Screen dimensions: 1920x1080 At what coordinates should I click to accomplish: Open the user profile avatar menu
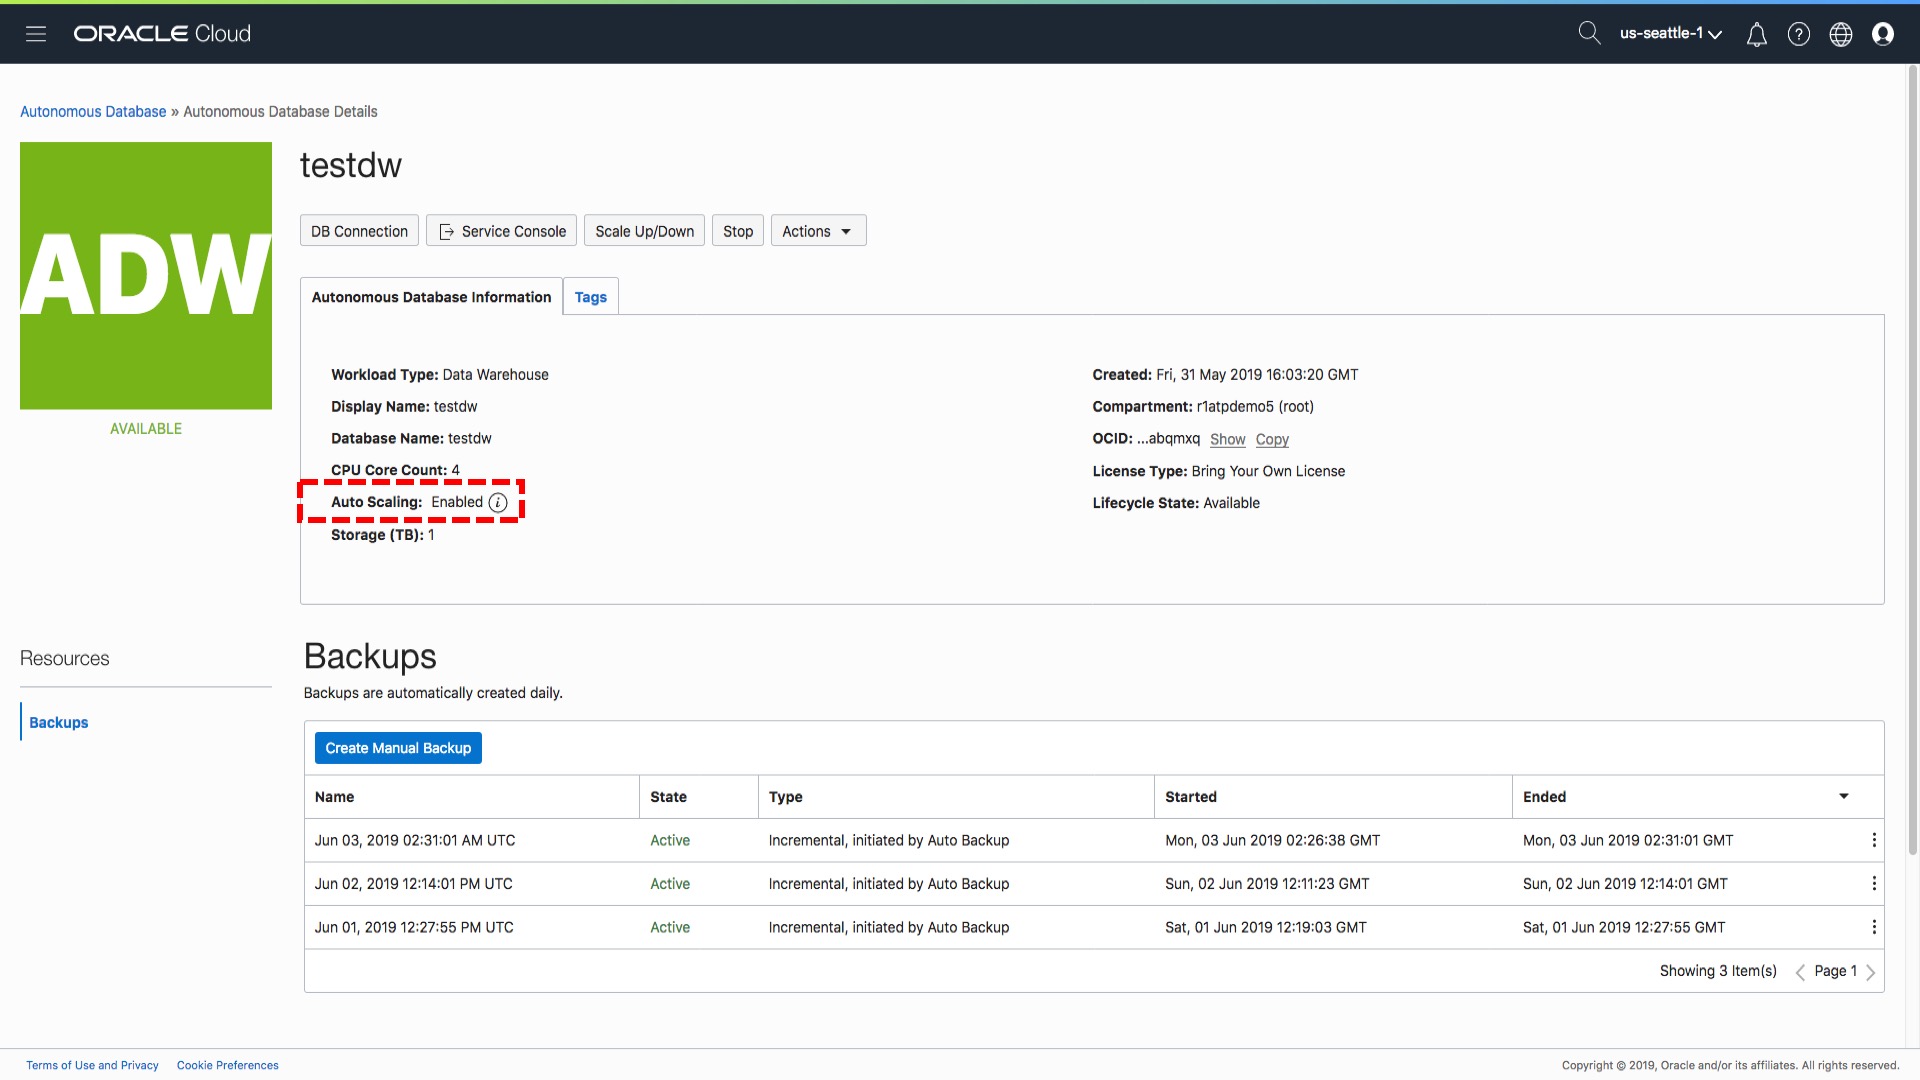point(1882,35)
